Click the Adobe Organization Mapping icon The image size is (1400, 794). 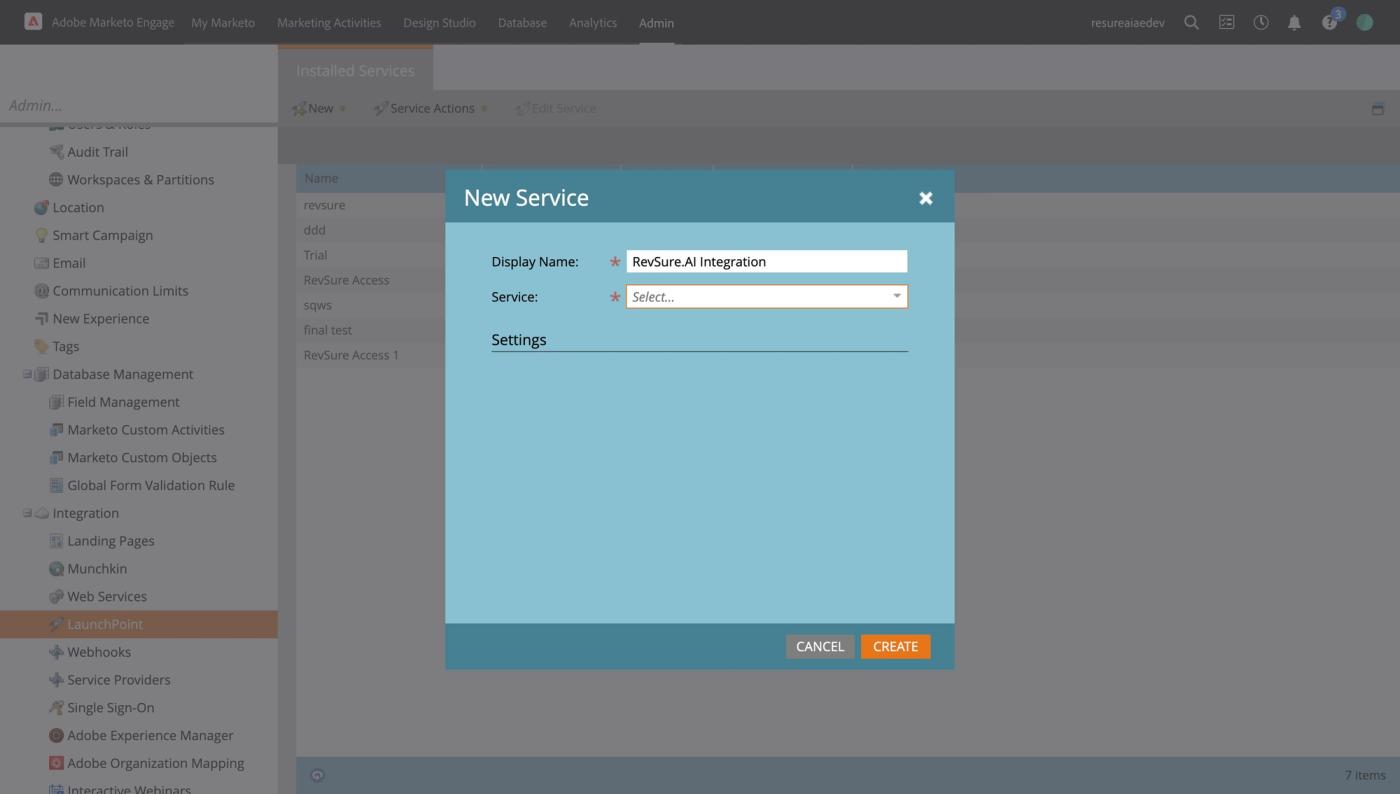pos(56,763)
